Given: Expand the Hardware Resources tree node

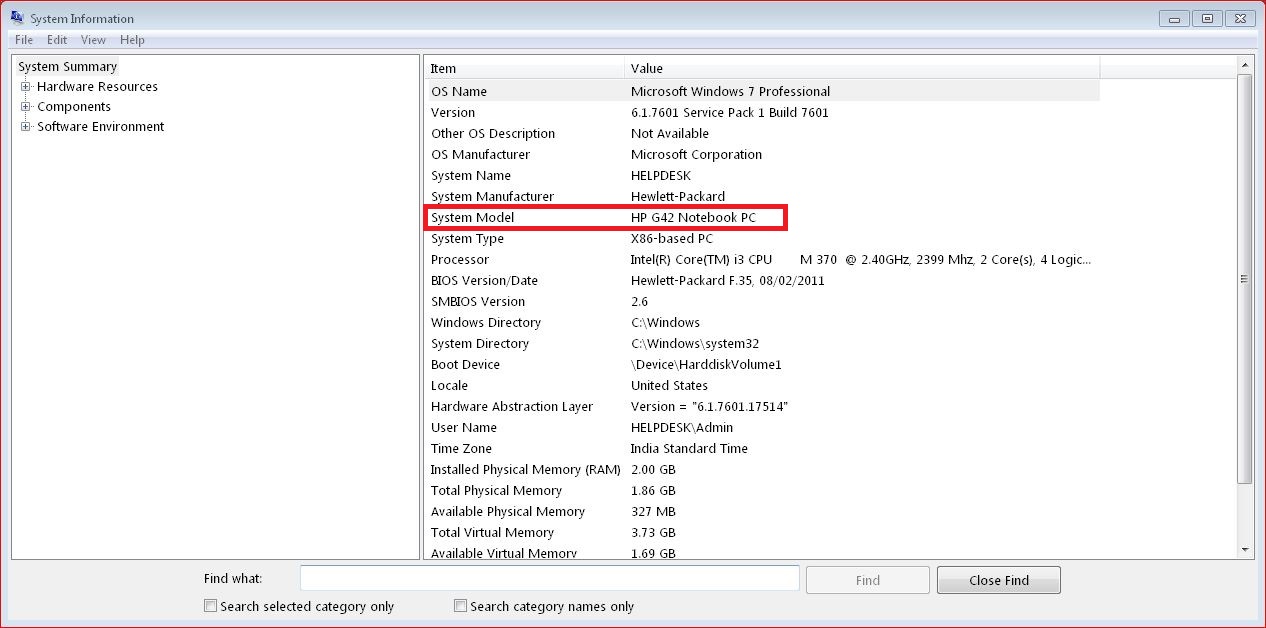Looking at the screenshot, I should [x=24, y=86].
